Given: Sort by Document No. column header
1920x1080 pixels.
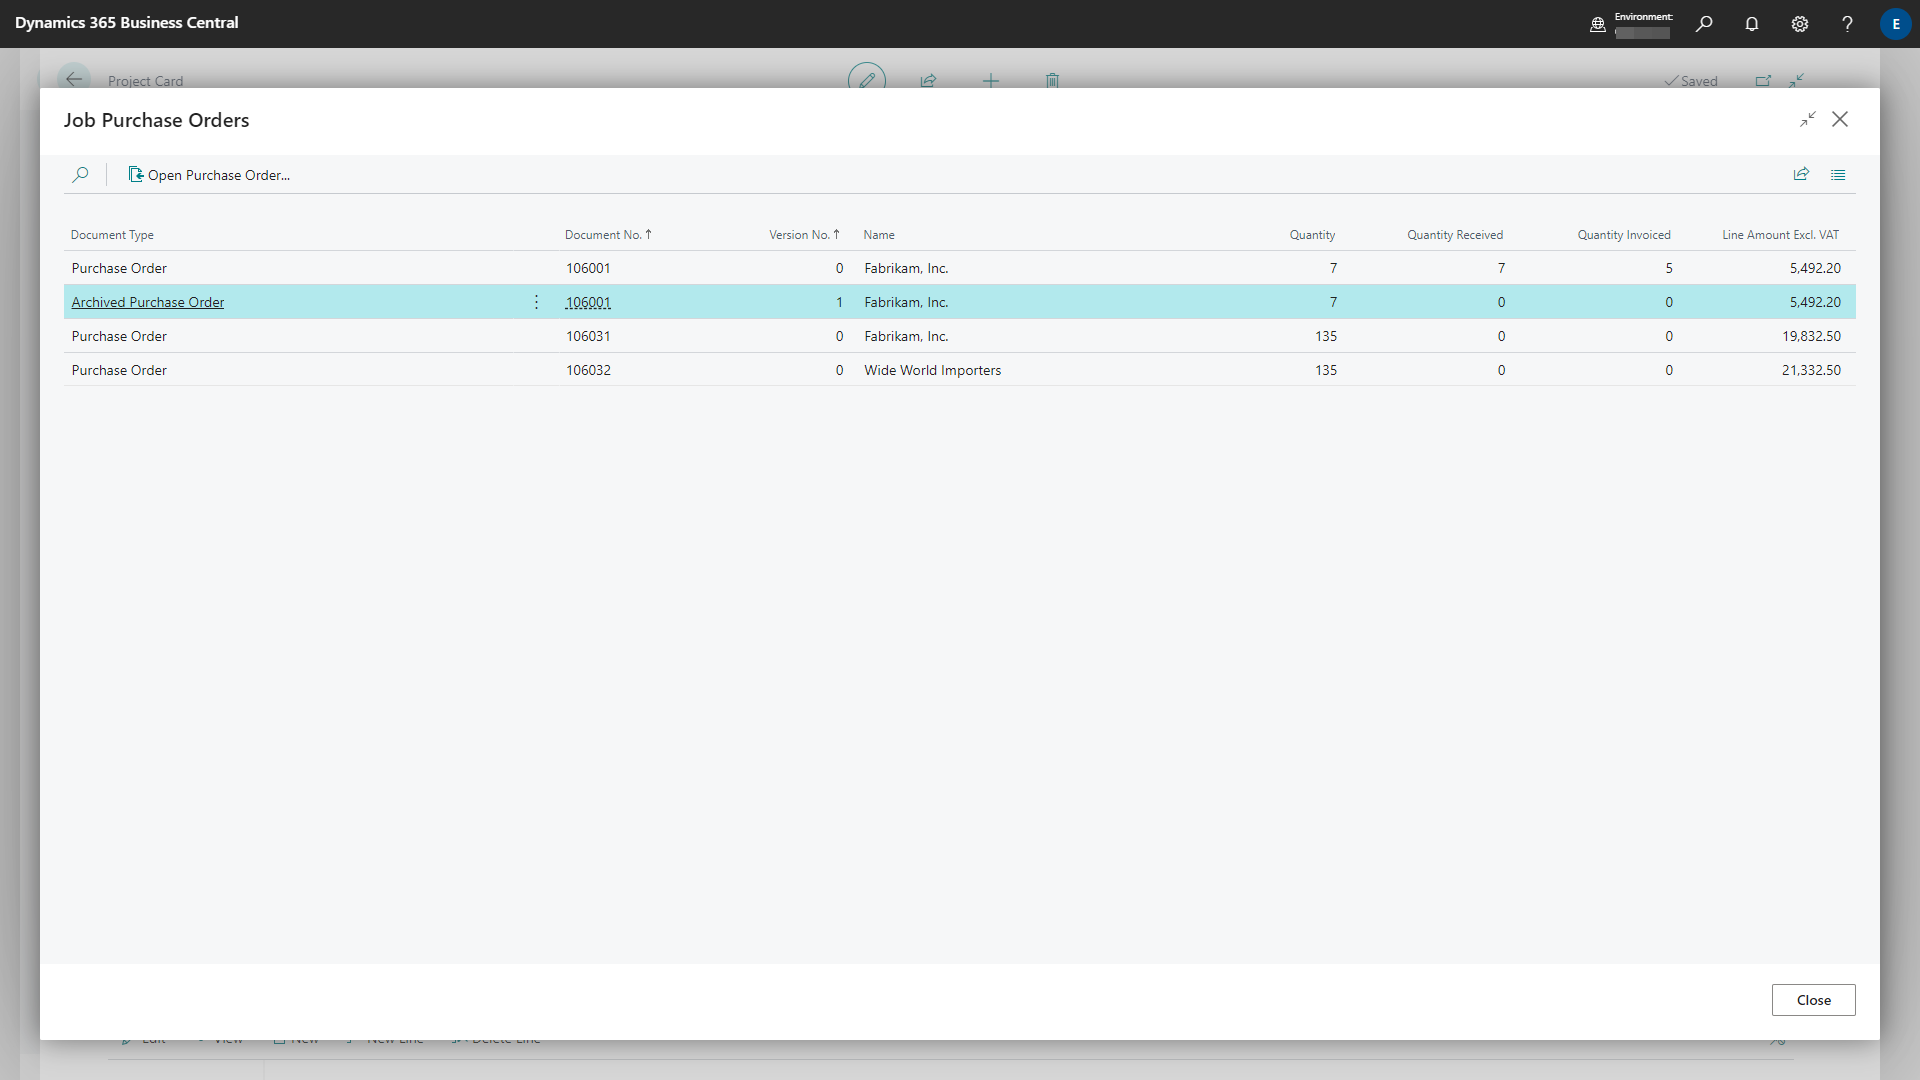Looking at the screenshot, I should pos(608,235).
